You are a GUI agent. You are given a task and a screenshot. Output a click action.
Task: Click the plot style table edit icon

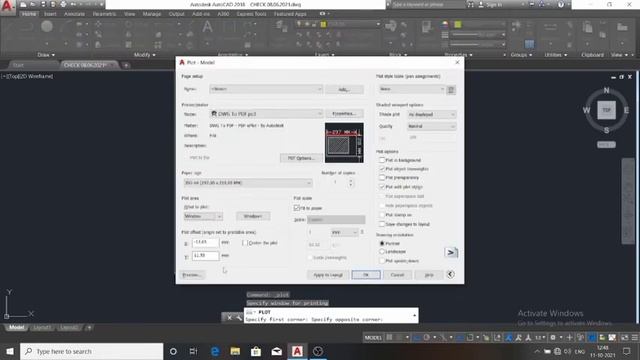click(x=451, y=90)
